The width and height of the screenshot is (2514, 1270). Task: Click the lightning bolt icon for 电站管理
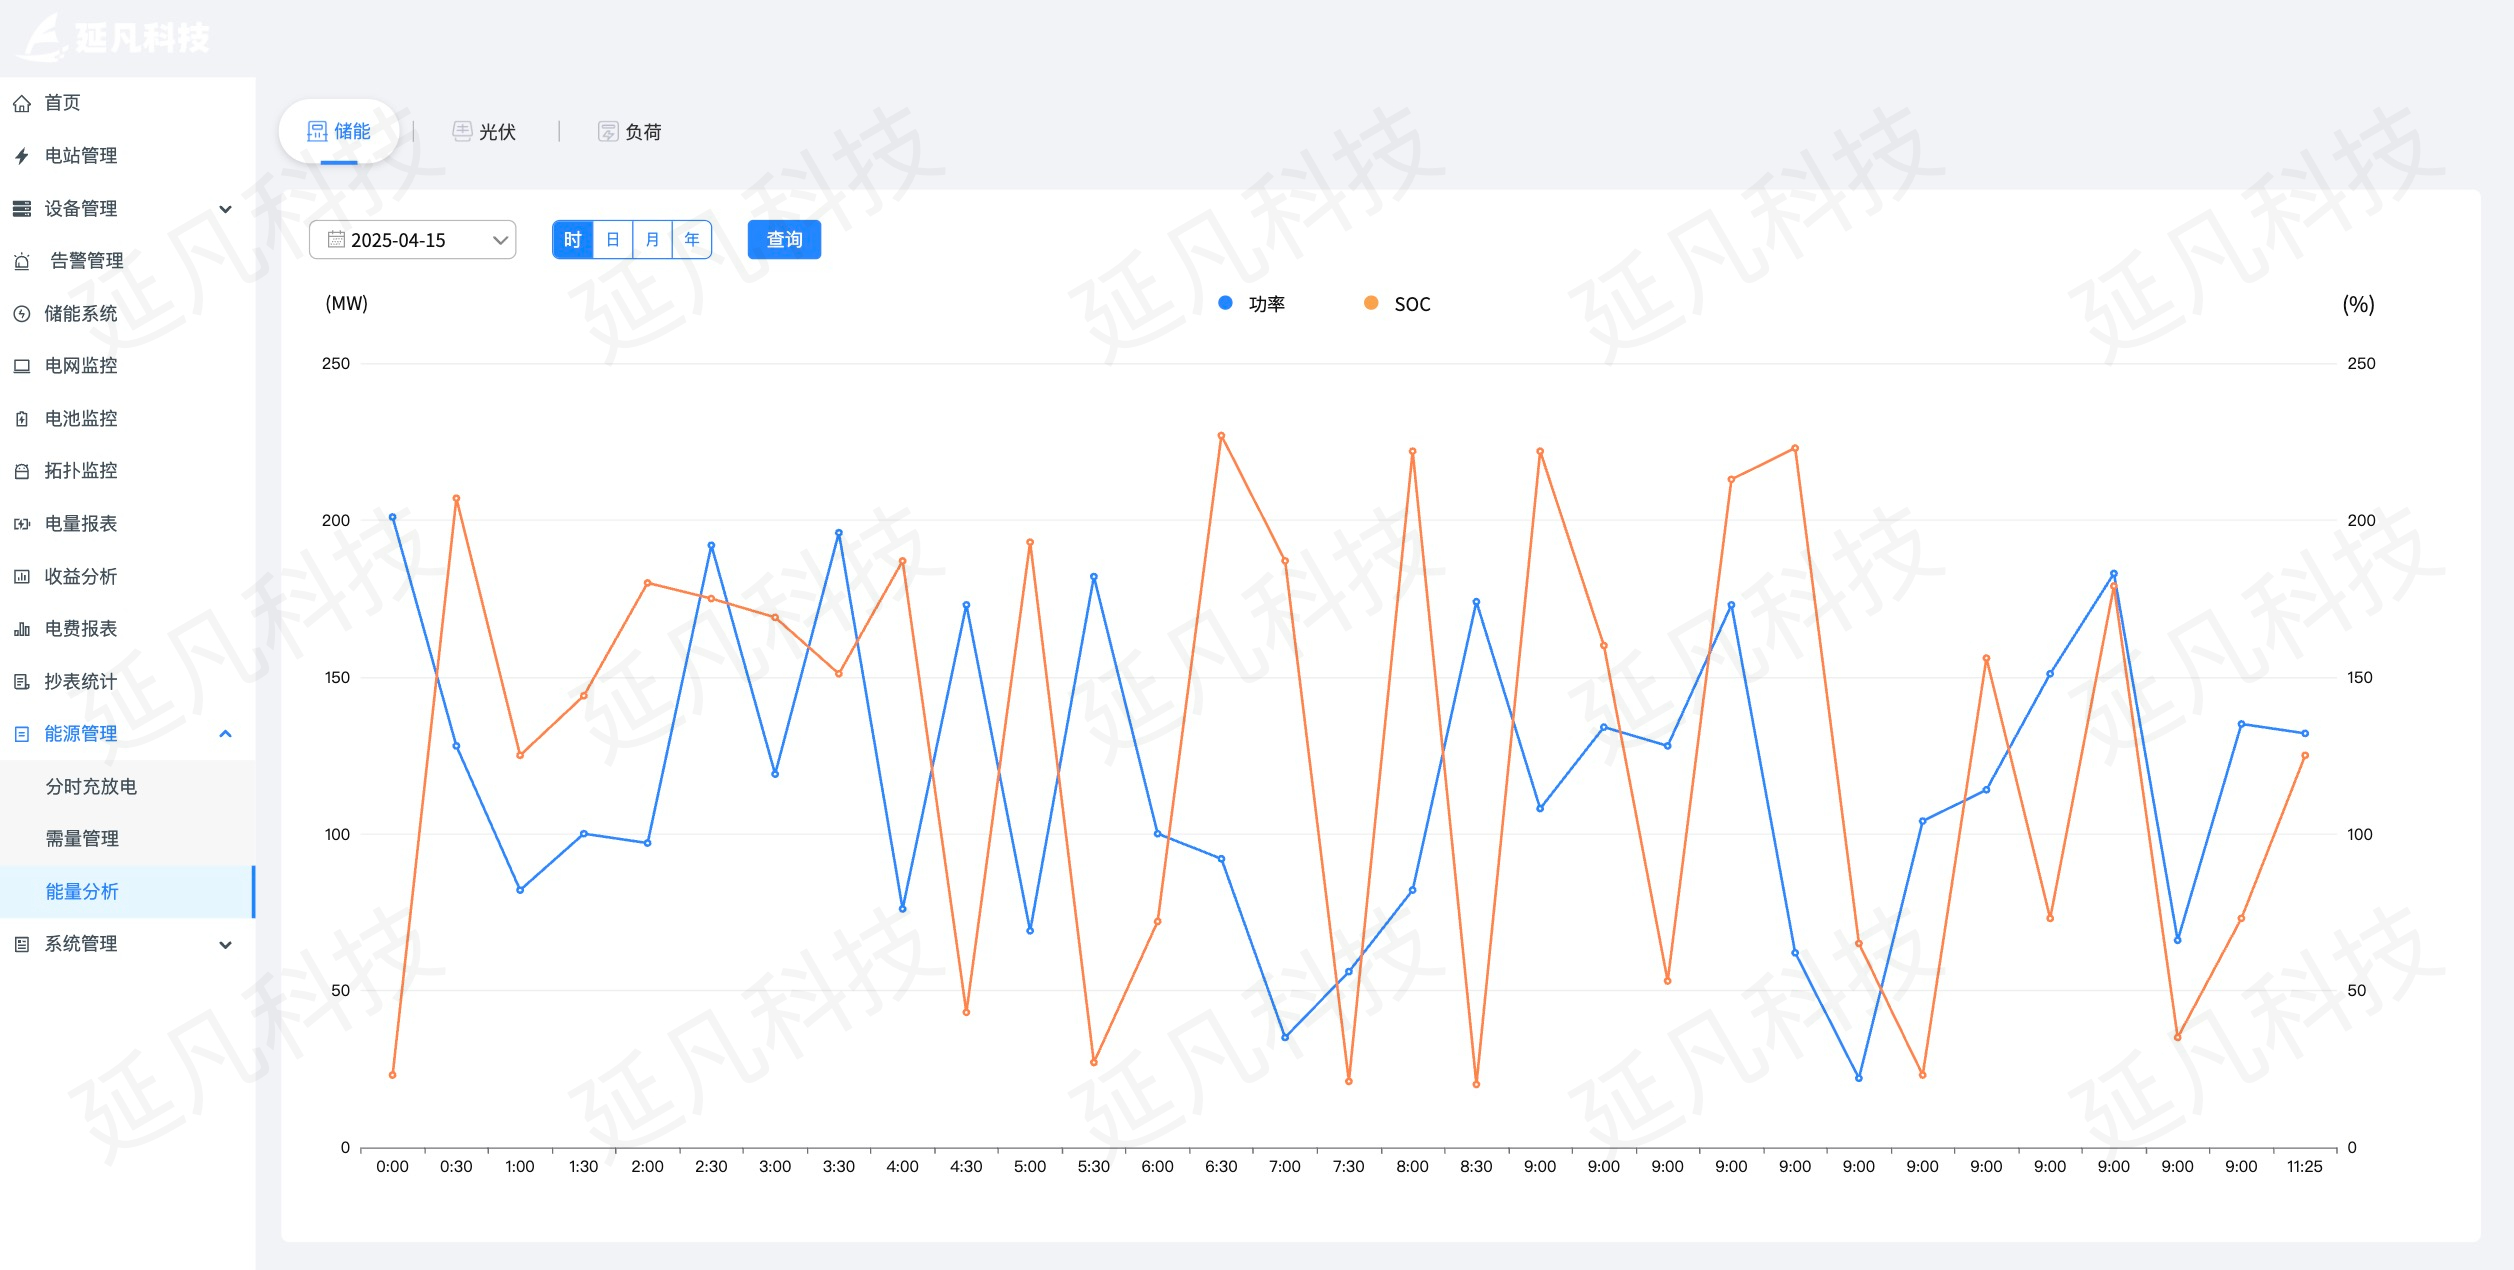click(22, 156)
